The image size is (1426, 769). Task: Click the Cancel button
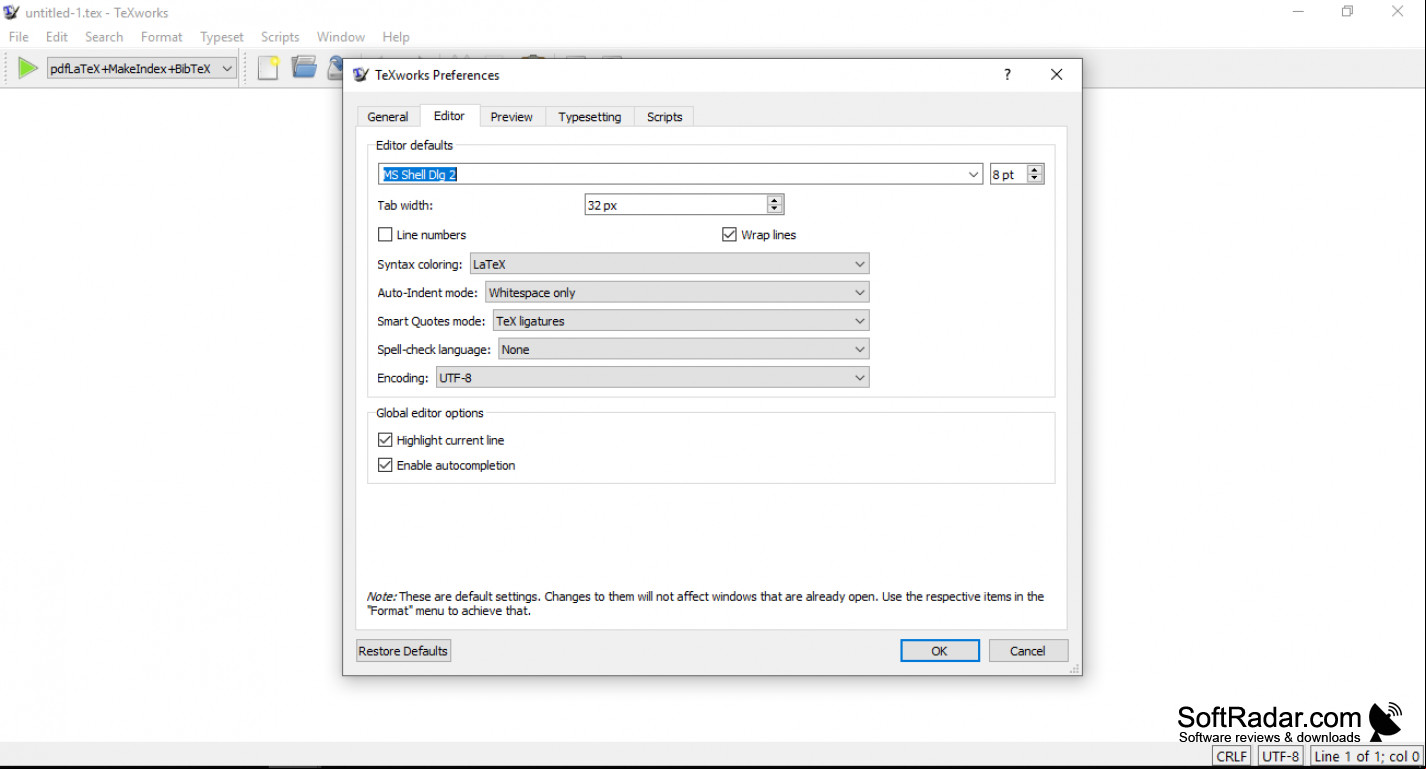point(1028,651)
